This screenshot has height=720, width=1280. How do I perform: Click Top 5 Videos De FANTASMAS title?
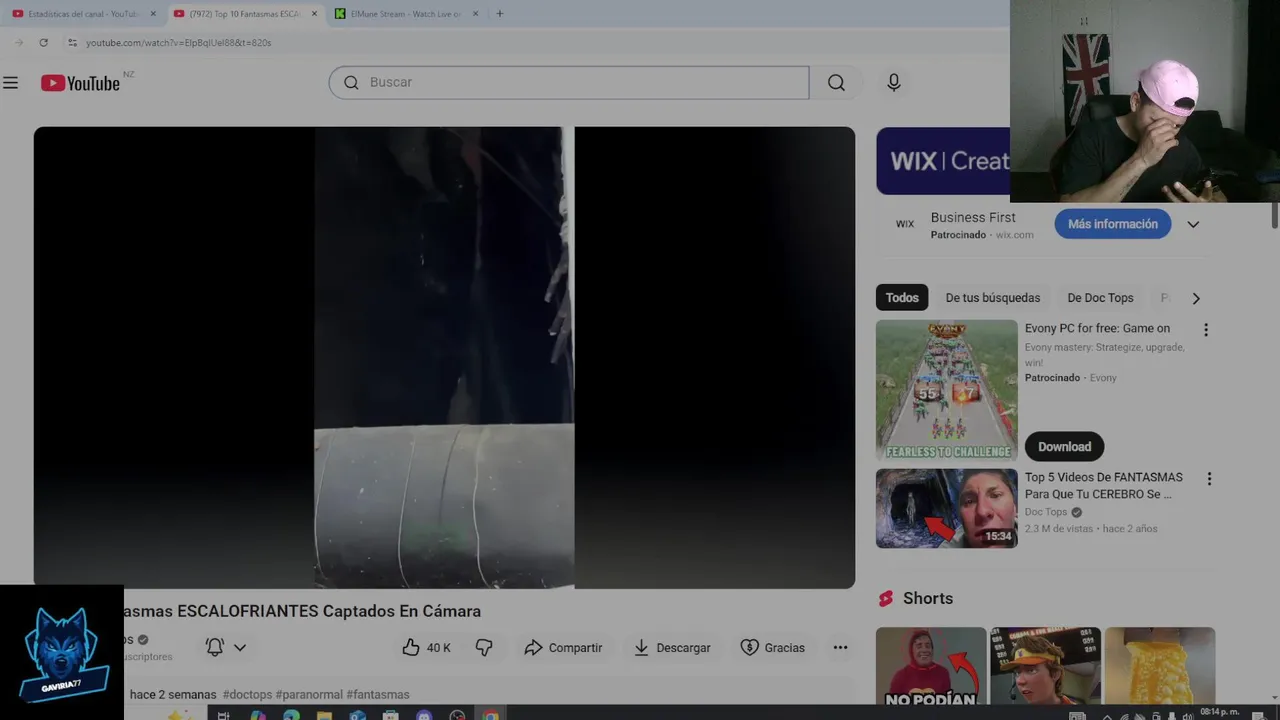(x=1104, y=485)
